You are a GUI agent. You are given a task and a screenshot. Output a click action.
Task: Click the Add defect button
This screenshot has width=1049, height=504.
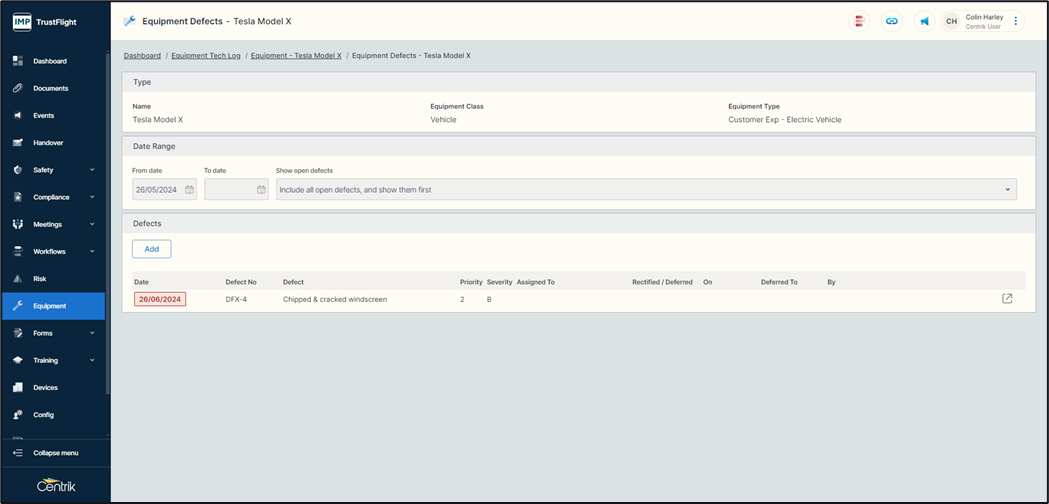pyautogui.click(x=151, y=249)
